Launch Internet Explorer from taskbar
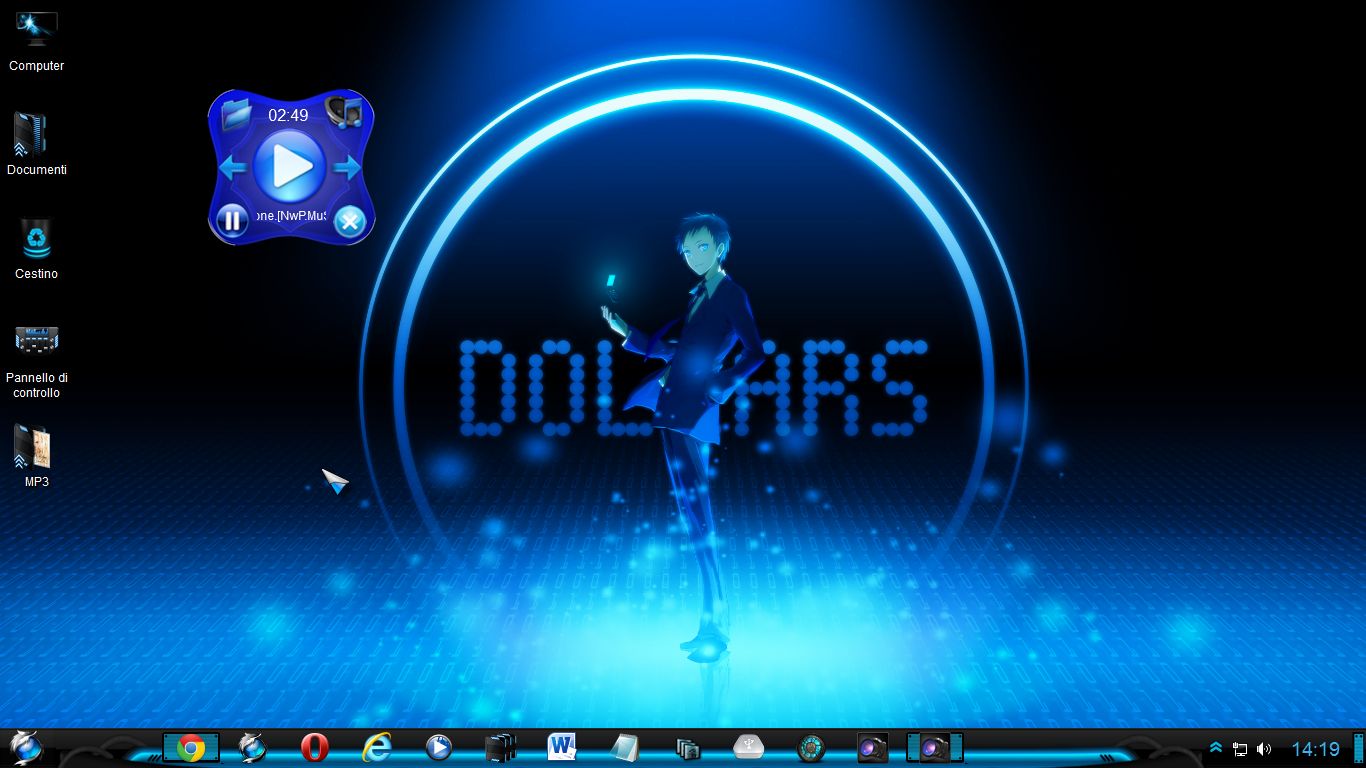Image resolution: width=1366 pixels, height=768 pixels. coord(376,747)
